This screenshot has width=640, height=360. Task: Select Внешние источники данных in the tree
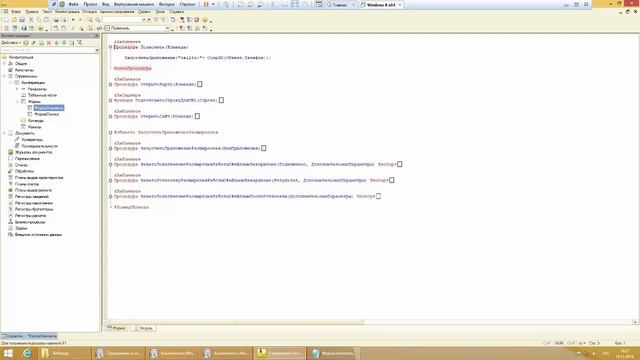[38, 235]
